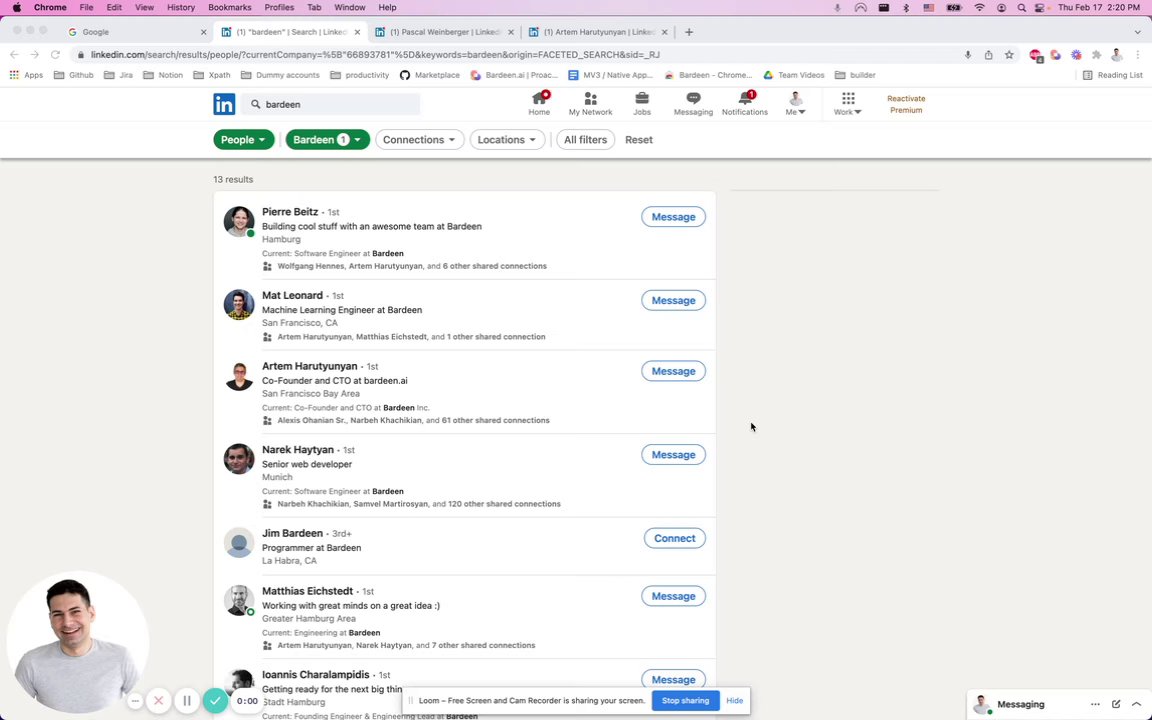Screen dimensions: 1152x720
Task: Expand the Bardeen company filter
Action: (327, 140)
